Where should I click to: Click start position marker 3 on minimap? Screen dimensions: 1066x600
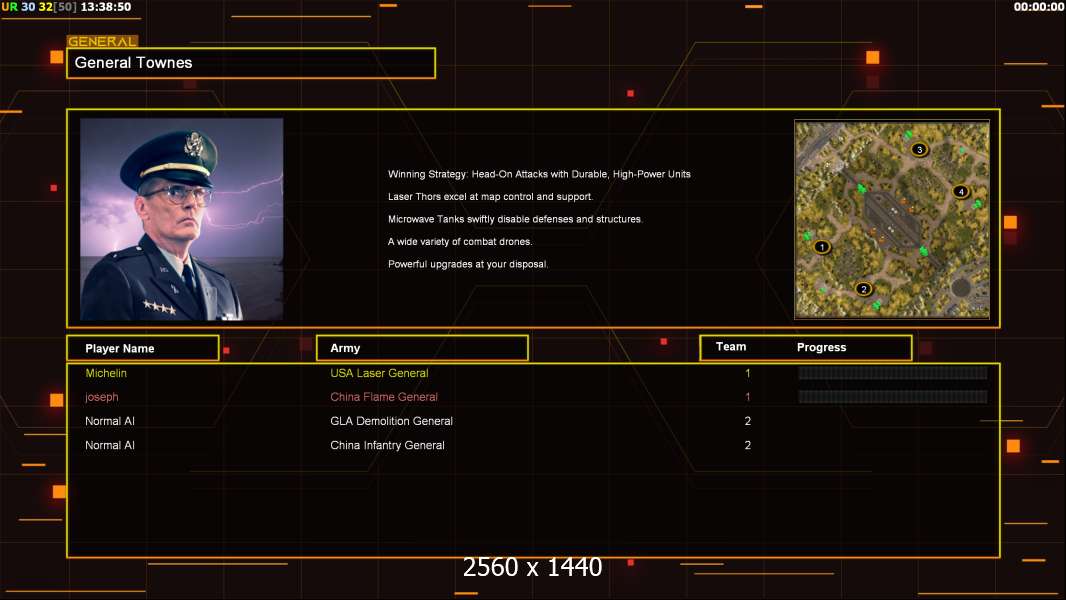tap(919, 149)
